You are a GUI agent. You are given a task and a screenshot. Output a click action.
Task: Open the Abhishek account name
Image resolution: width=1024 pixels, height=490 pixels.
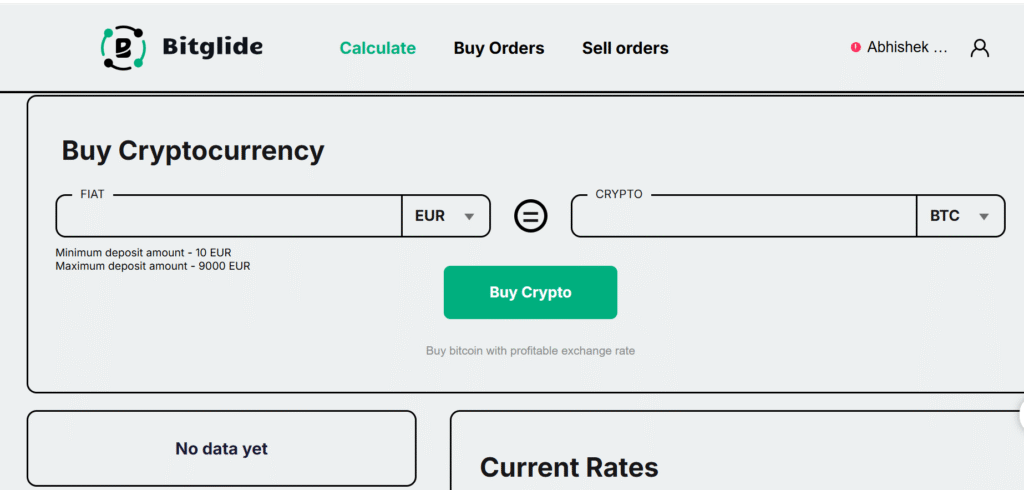(907, 47)
